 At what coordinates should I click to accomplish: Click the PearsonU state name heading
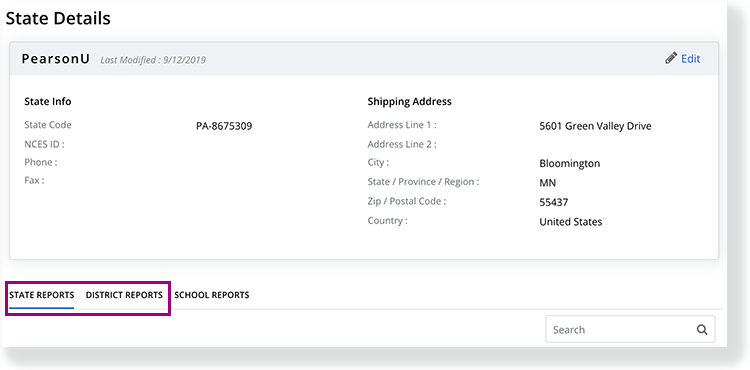55,59
